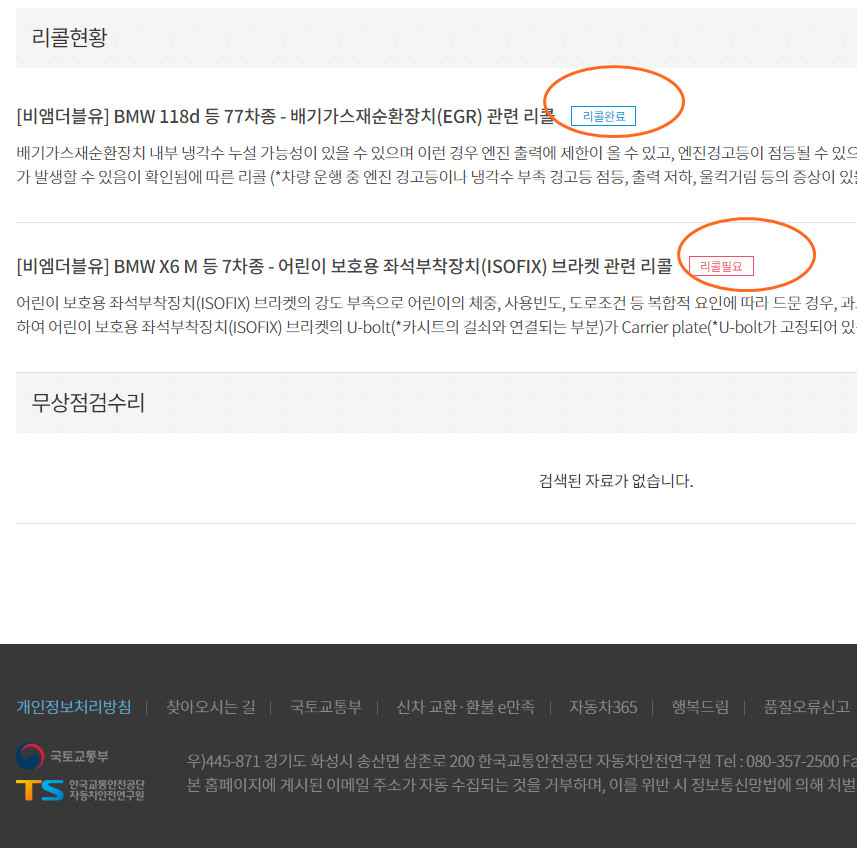Select the 무상점검수리 section heading

click(87, 403)
